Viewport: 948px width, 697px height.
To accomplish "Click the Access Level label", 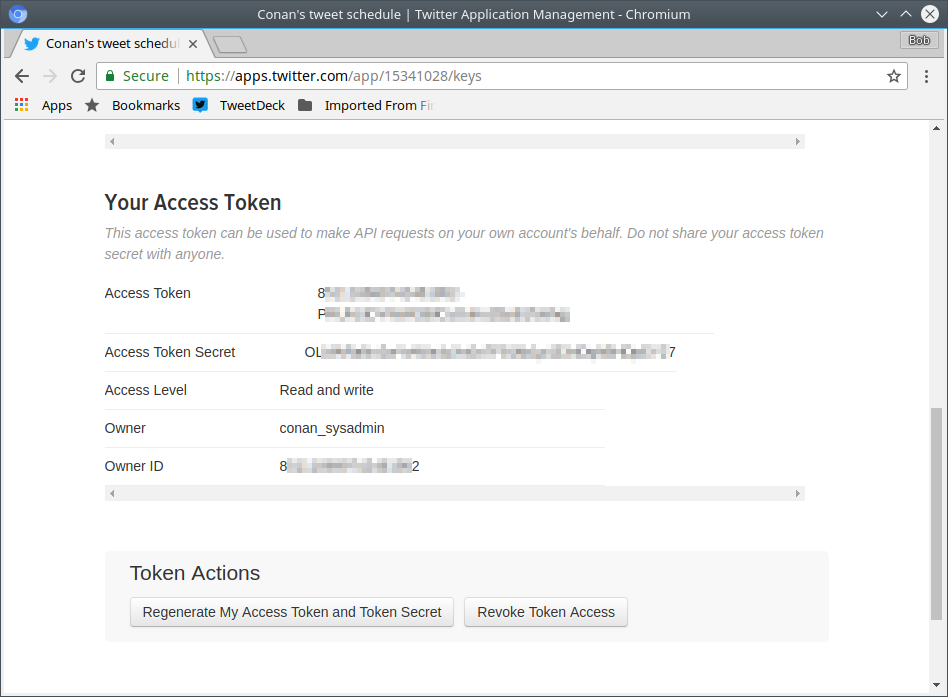I will [146, 390].
